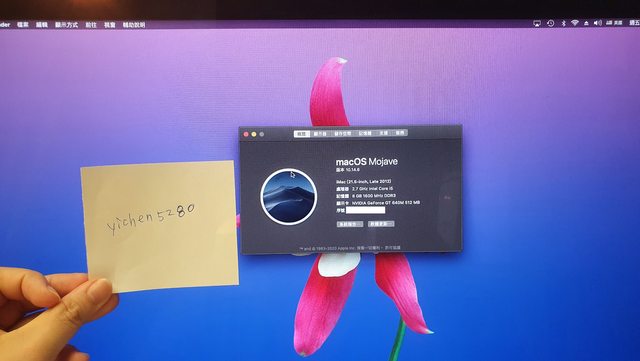
Task: Switch to the 服務 (Service) tab
Action: coord(400,133)
